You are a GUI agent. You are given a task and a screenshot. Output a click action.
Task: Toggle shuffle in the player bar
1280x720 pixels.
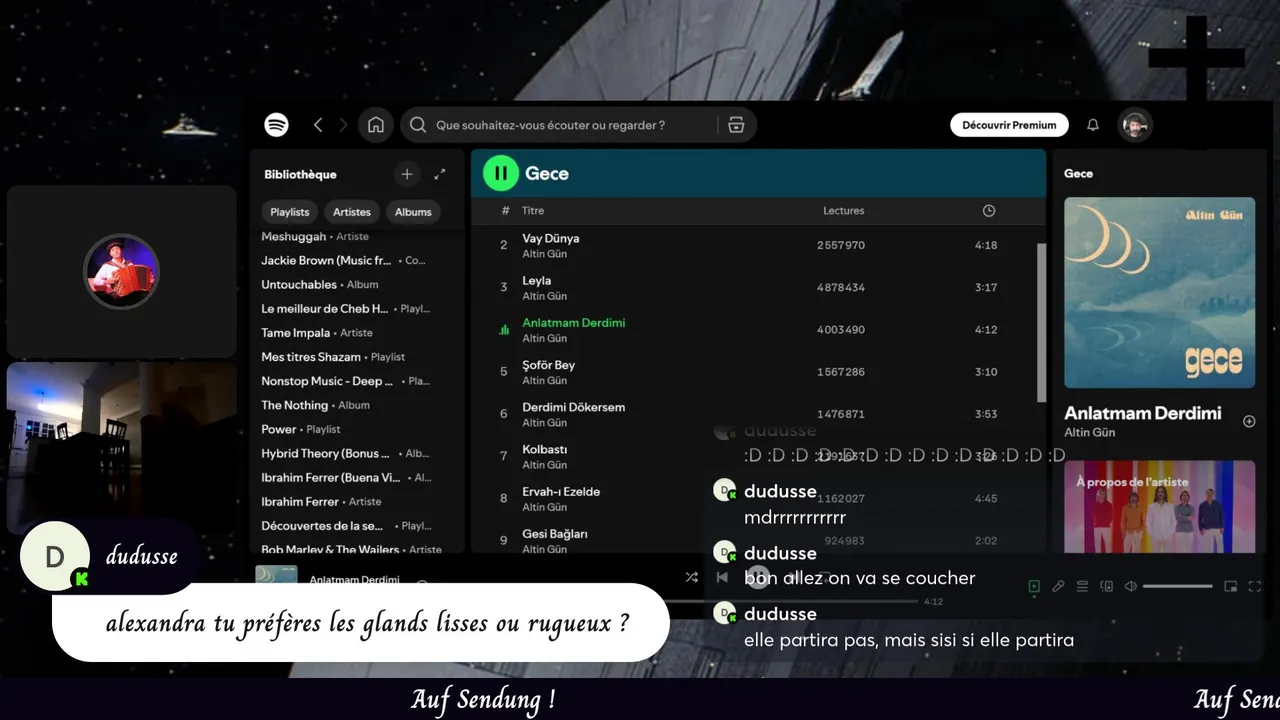click(x=691, y=577)
